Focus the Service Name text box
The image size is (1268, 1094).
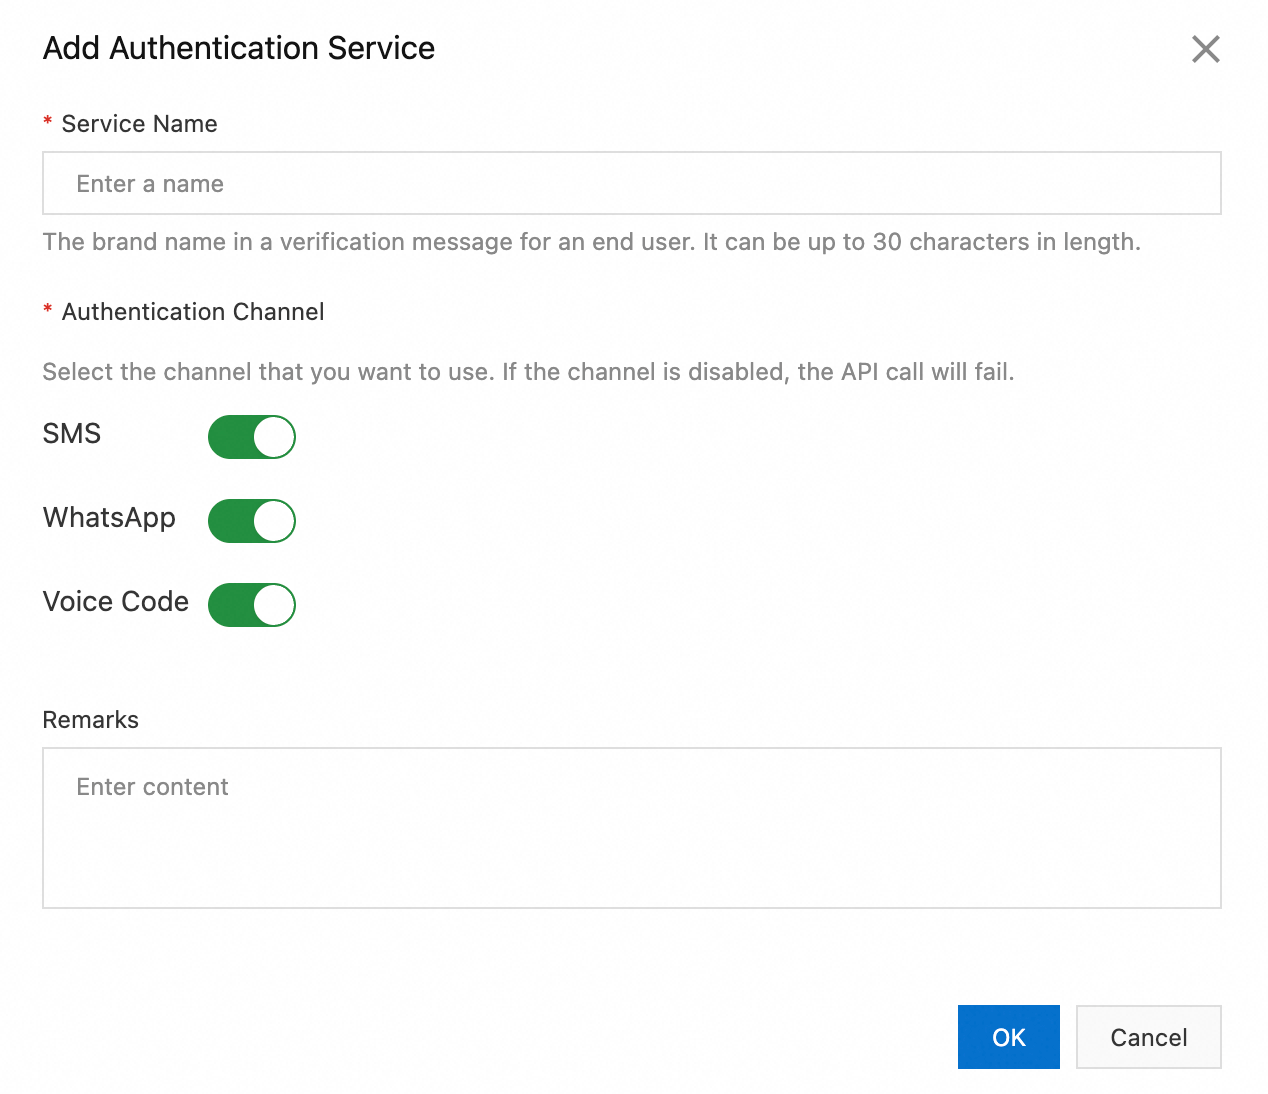pos(631,183)
